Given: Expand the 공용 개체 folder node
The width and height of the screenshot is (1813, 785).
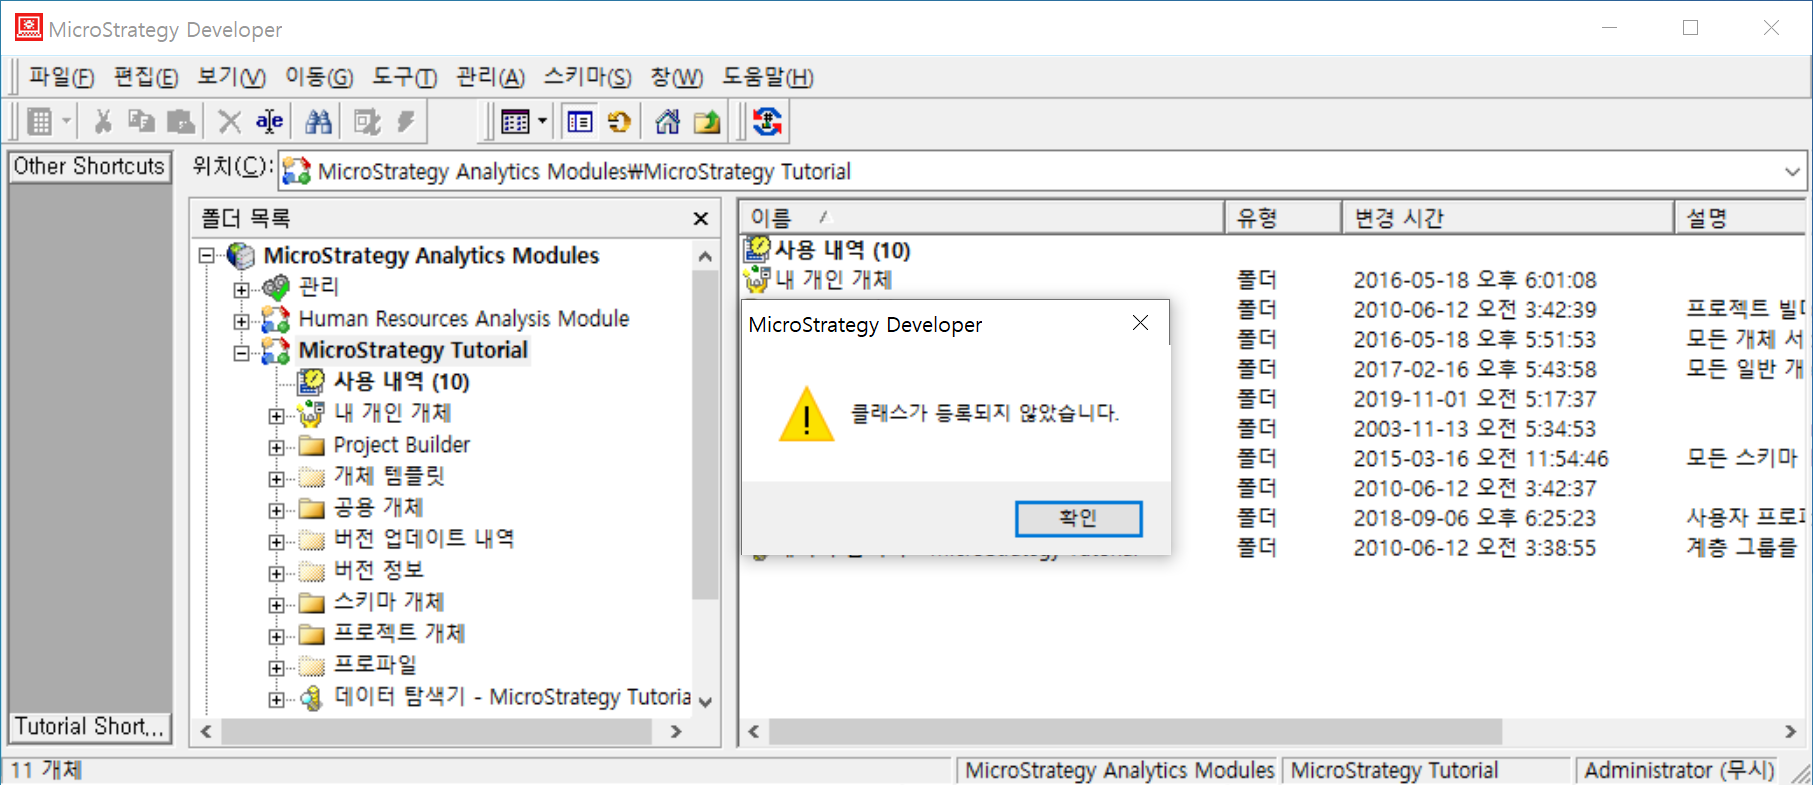Looking at the screenshot, I should click(x=276, y=511).
